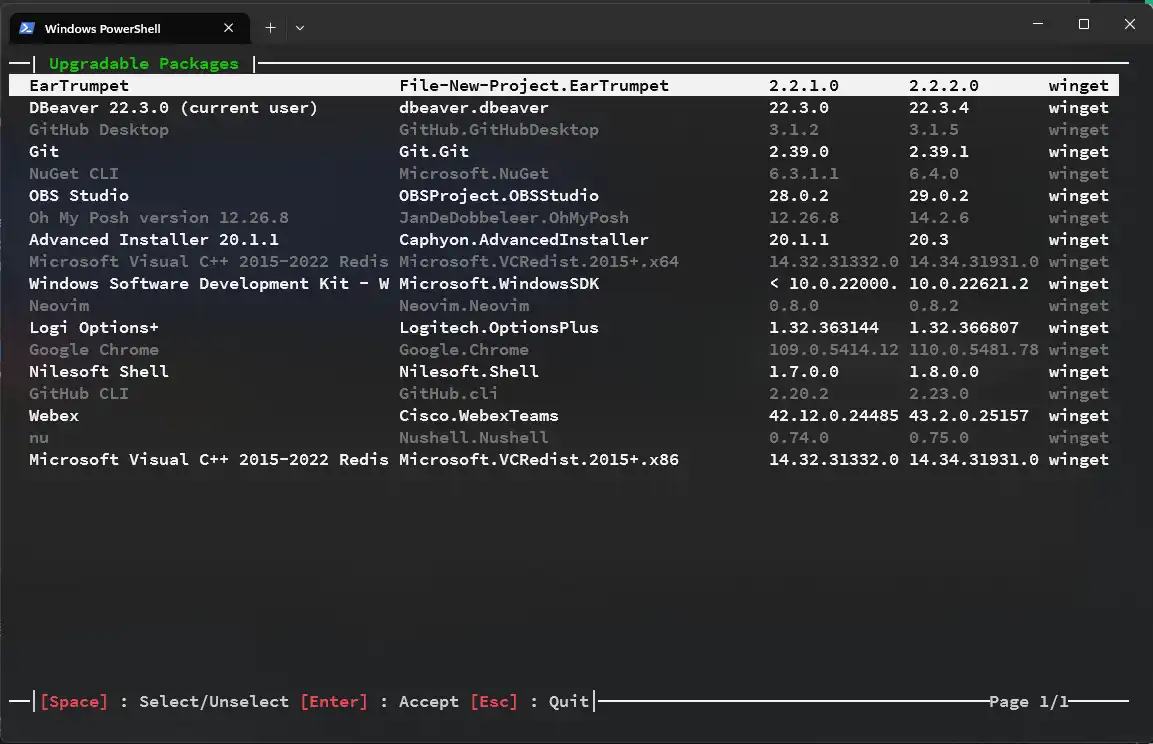Image resolution: width=1153 pixels, height=744 pixels.
Task: Click package ID Cisco.WebexTeams
Action: (x=479, y=415)
